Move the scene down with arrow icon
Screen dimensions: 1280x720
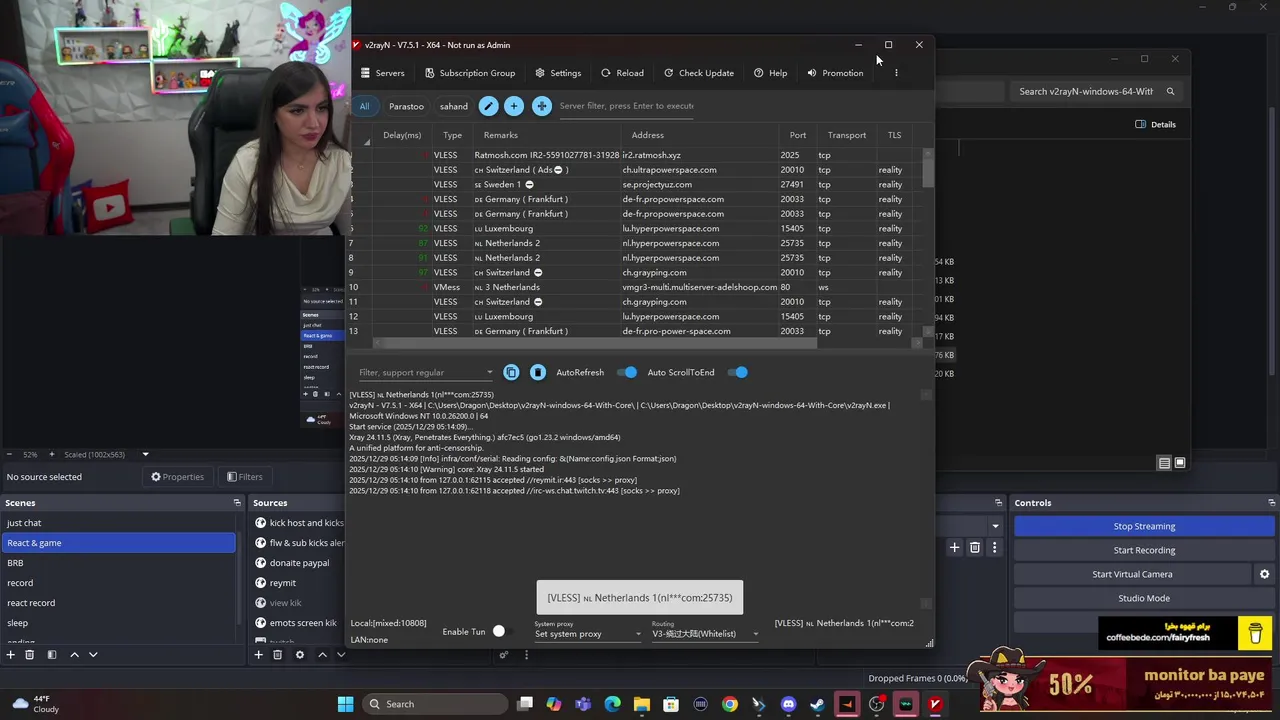(x=93, y=655)
